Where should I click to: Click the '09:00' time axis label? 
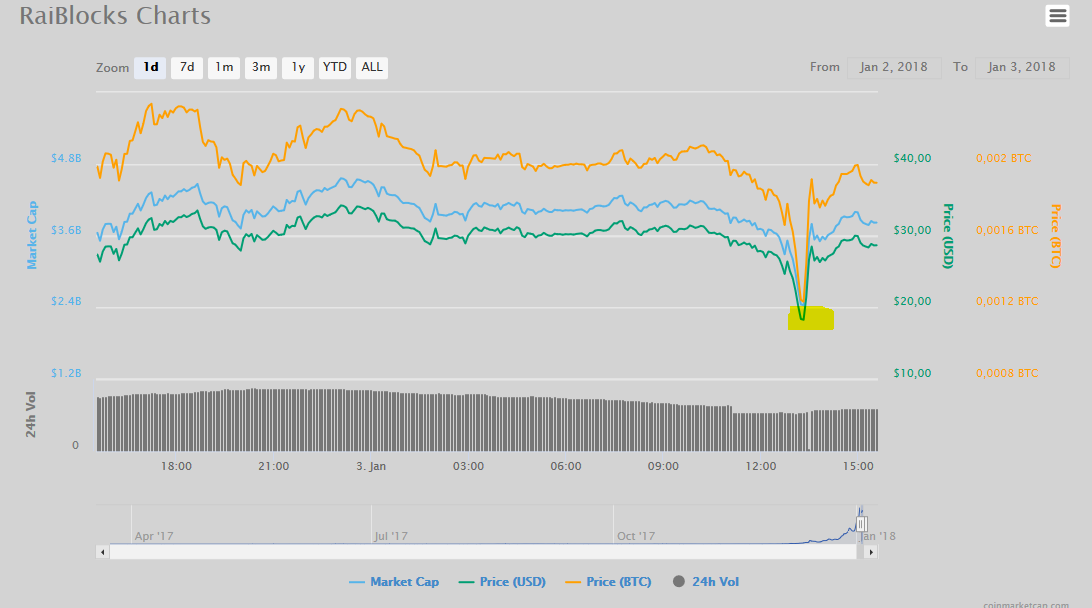(x=663, y=466)
